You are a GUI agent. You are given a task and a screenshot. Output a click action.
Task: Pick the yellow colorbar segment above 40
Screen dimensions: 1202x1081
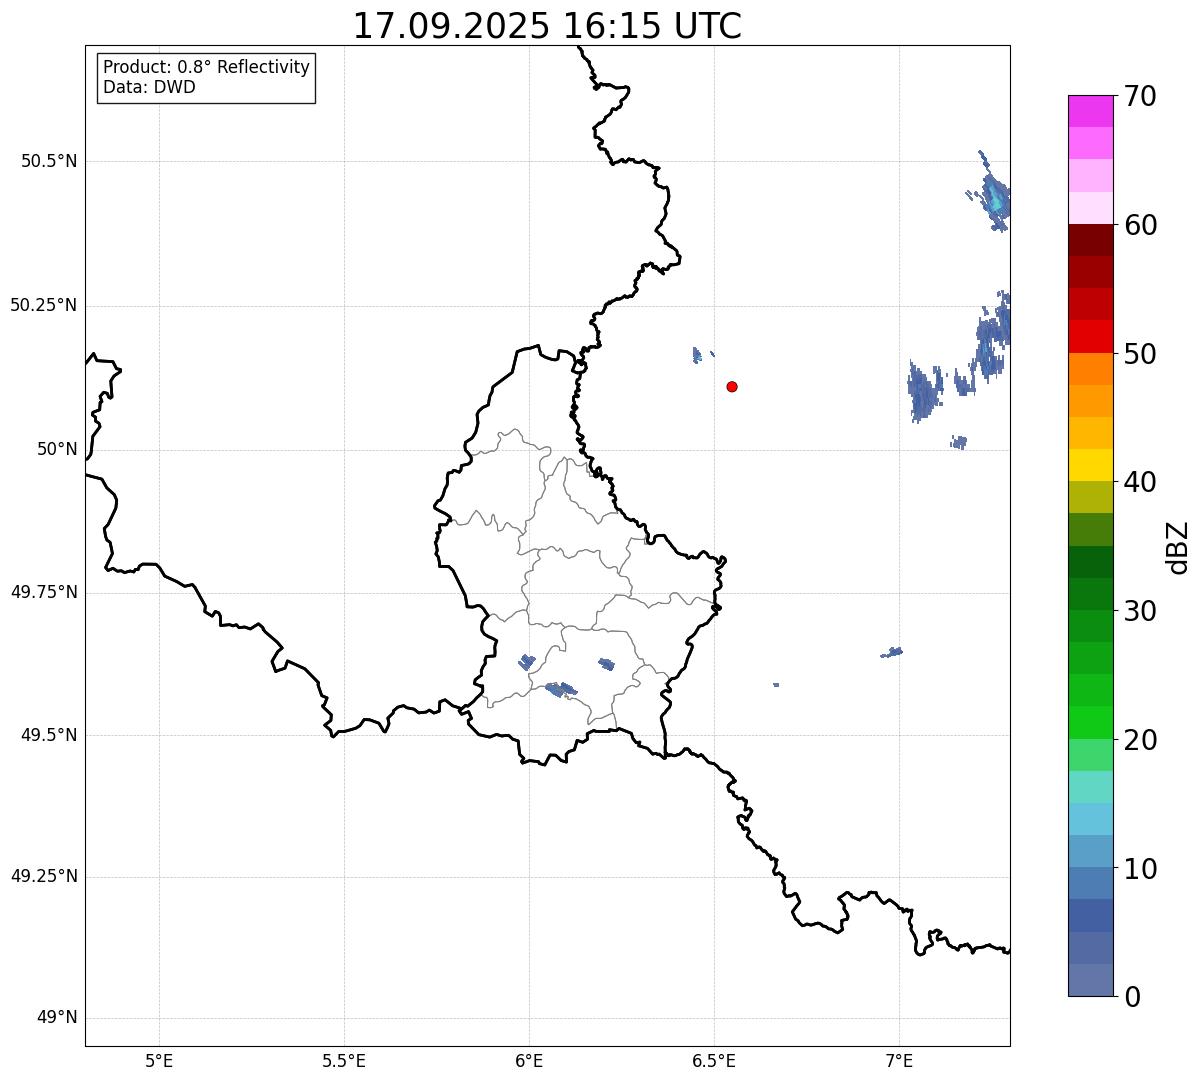pos(1090,465)
